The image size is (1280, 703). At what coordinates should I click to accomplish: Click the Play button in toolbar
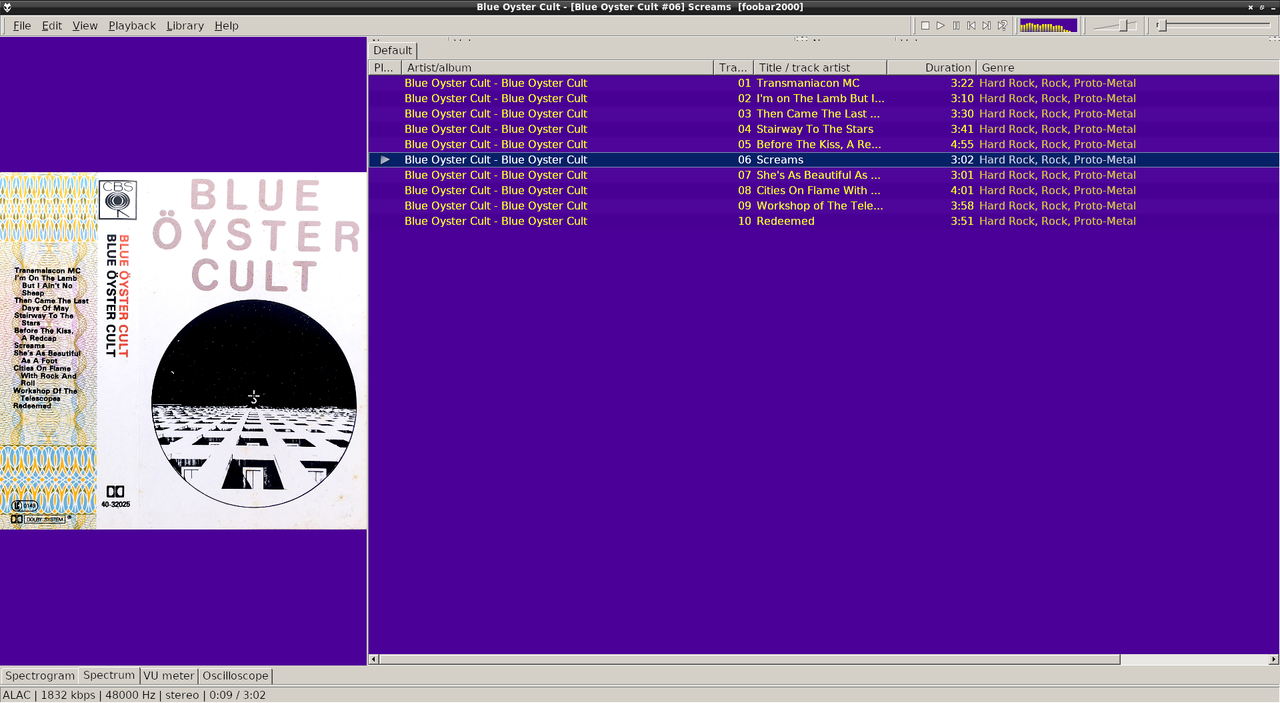point(941,25)
